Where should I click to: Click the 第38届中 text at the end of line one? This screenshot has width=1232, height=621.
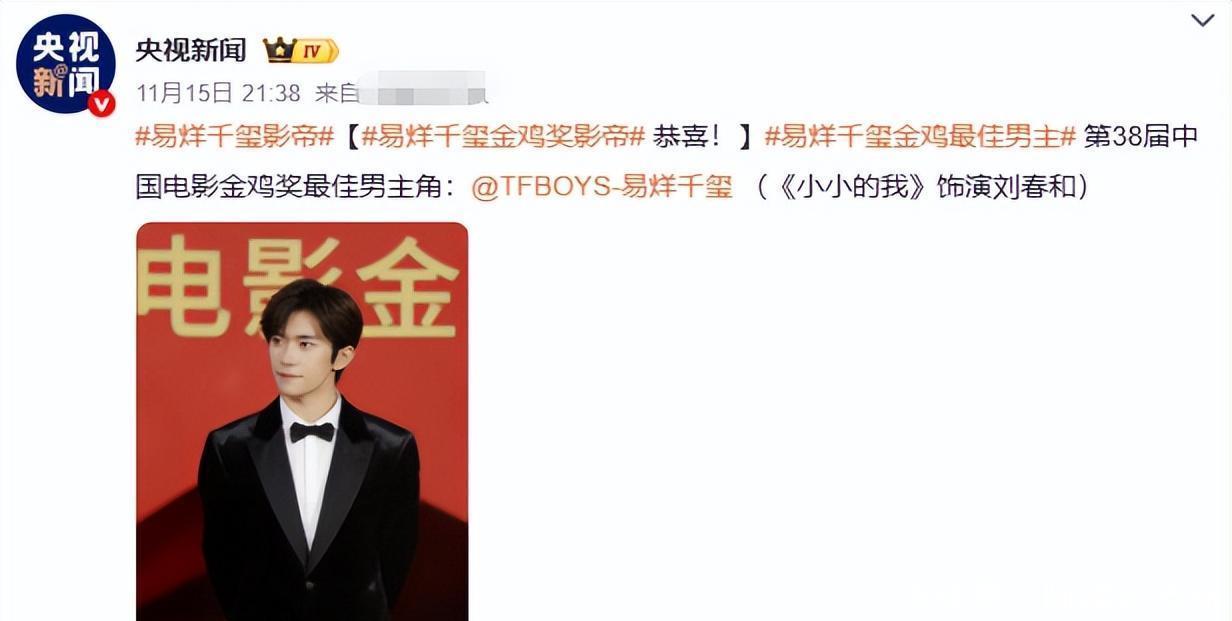click(1141, 137)
